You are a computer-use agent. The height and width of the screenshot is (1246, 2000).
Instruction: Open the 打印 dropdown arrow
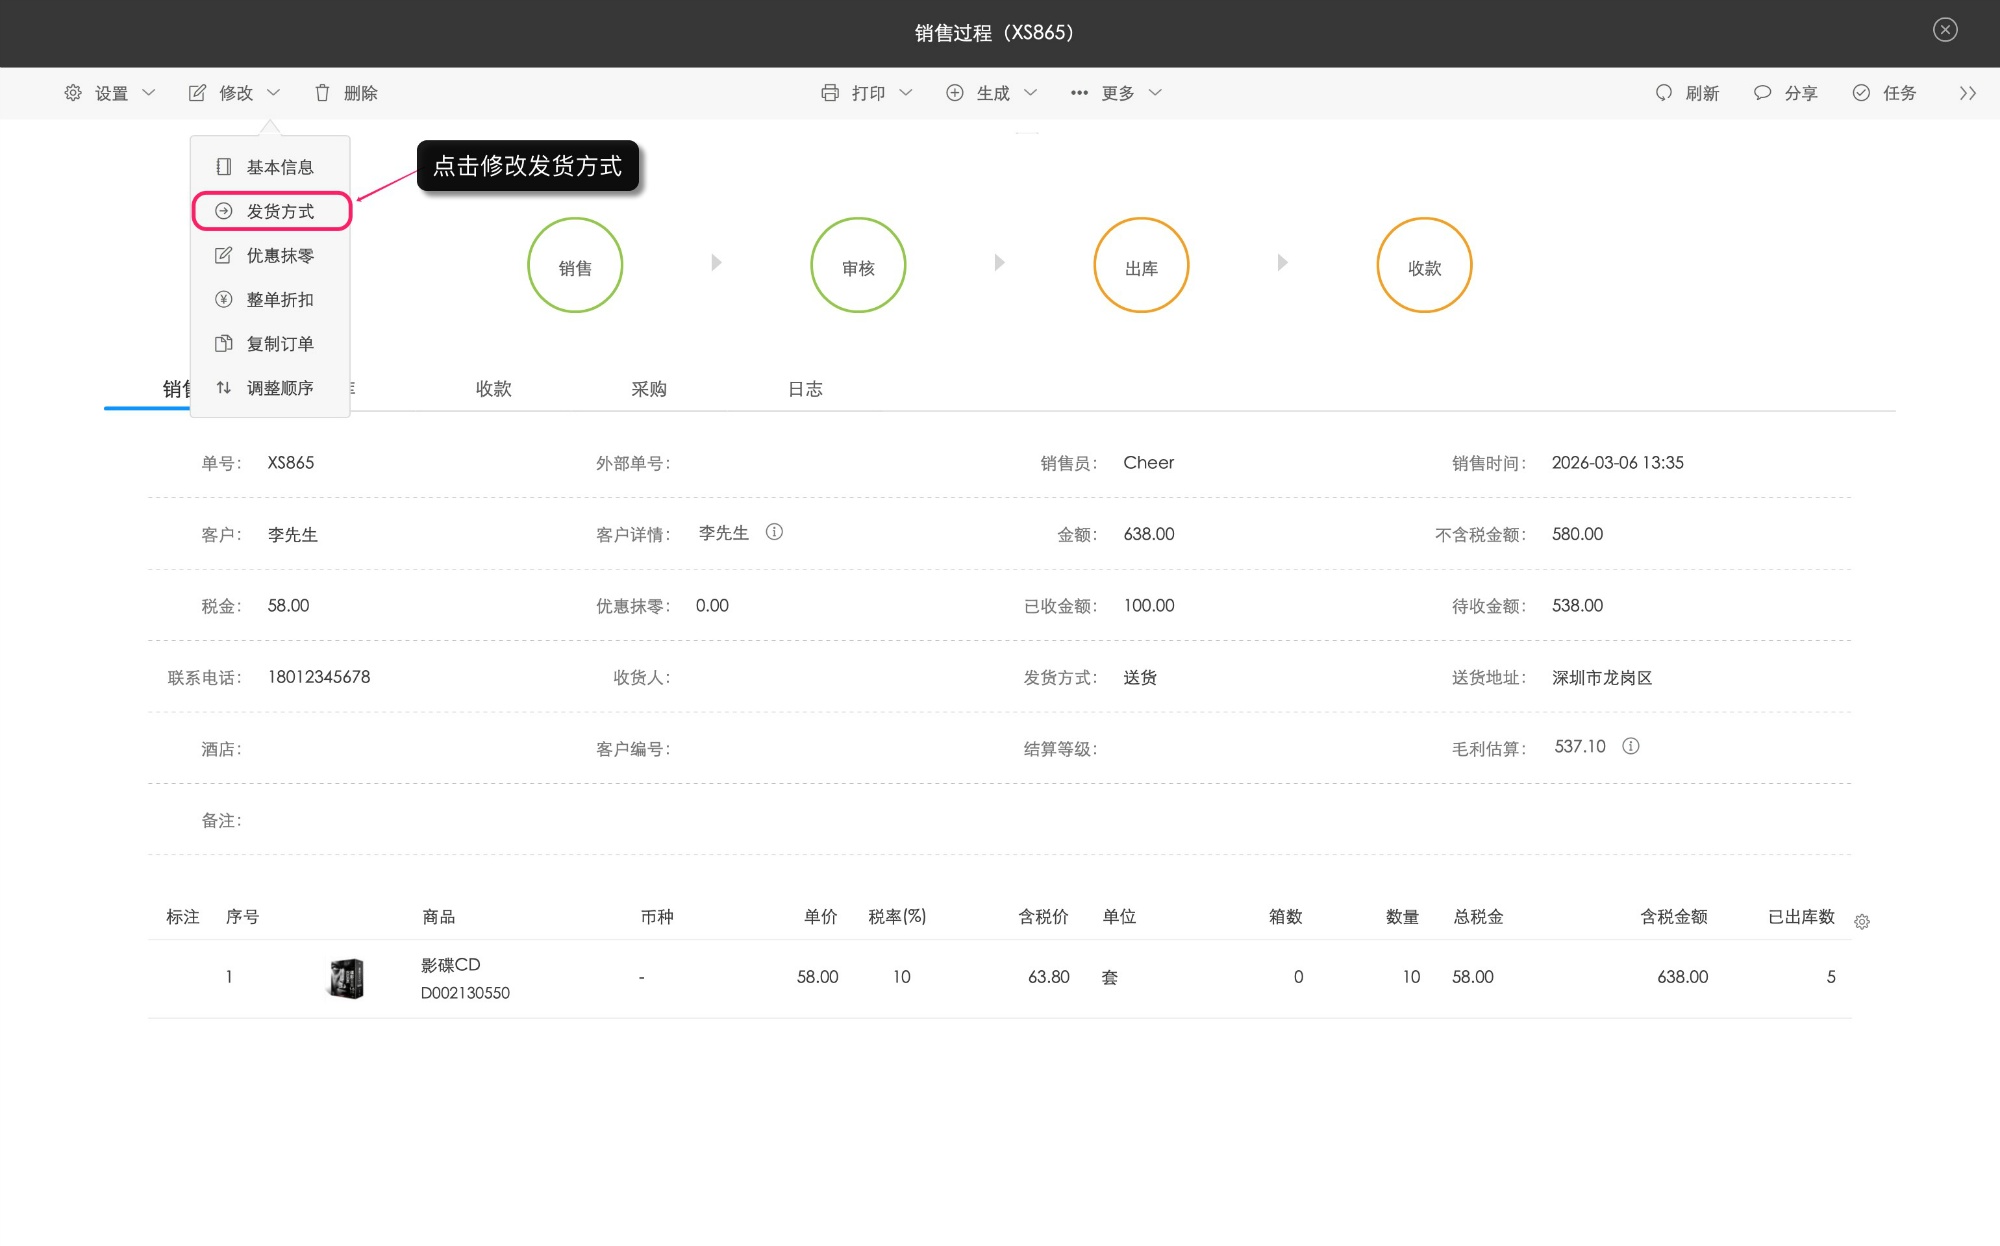tap(906, 93)
